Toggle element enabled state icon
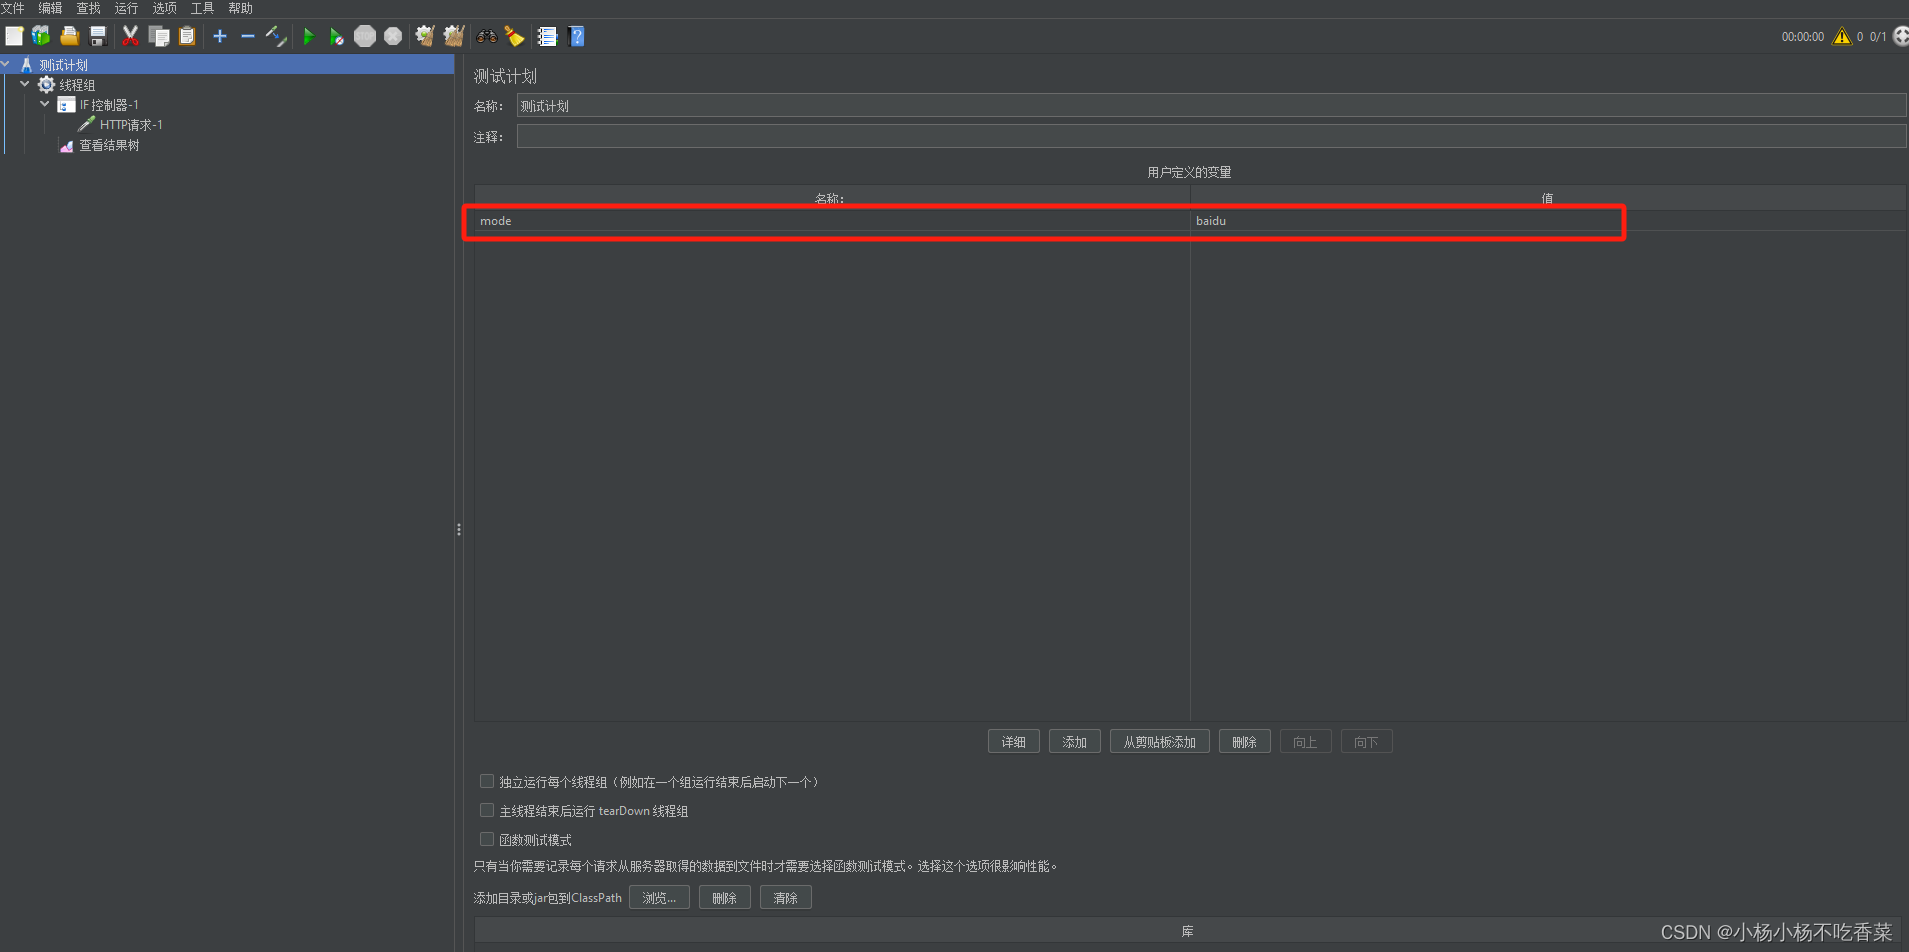Viewport: 1909px width, 952px height. 276,36
